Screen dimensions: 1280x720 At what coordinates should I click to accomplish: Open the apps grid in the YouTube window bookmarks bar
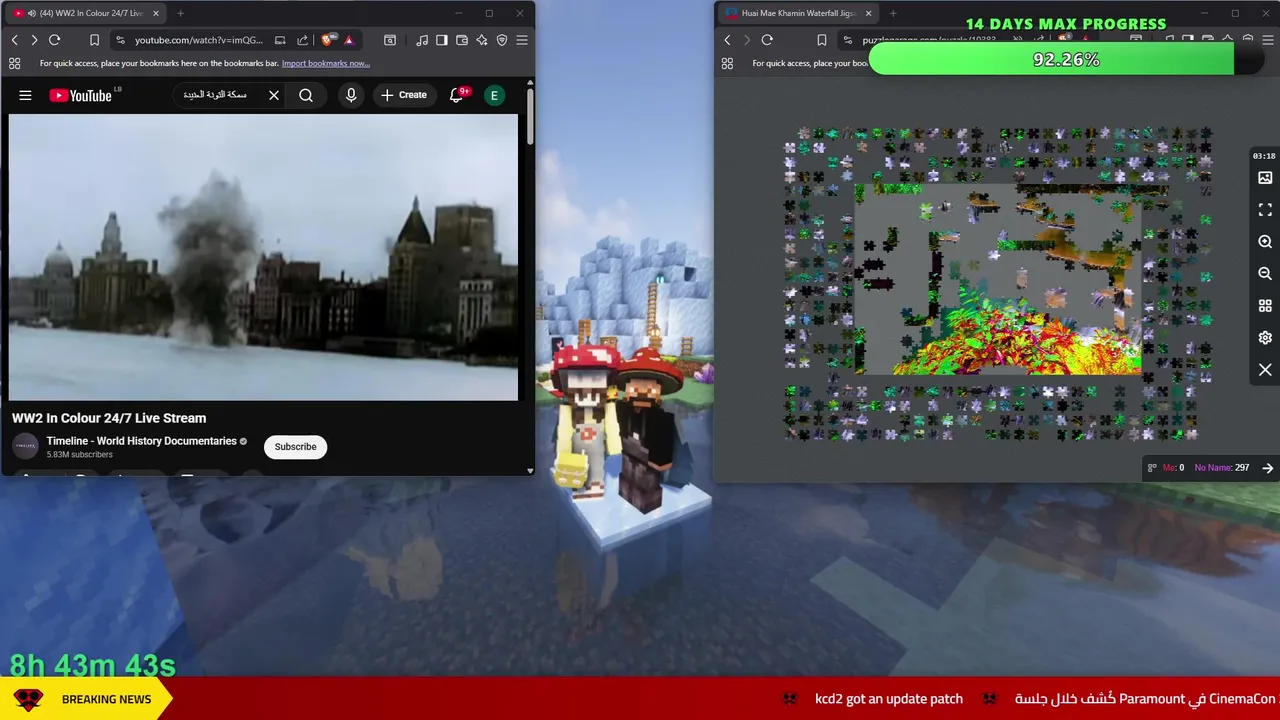[x=14, y=63]
